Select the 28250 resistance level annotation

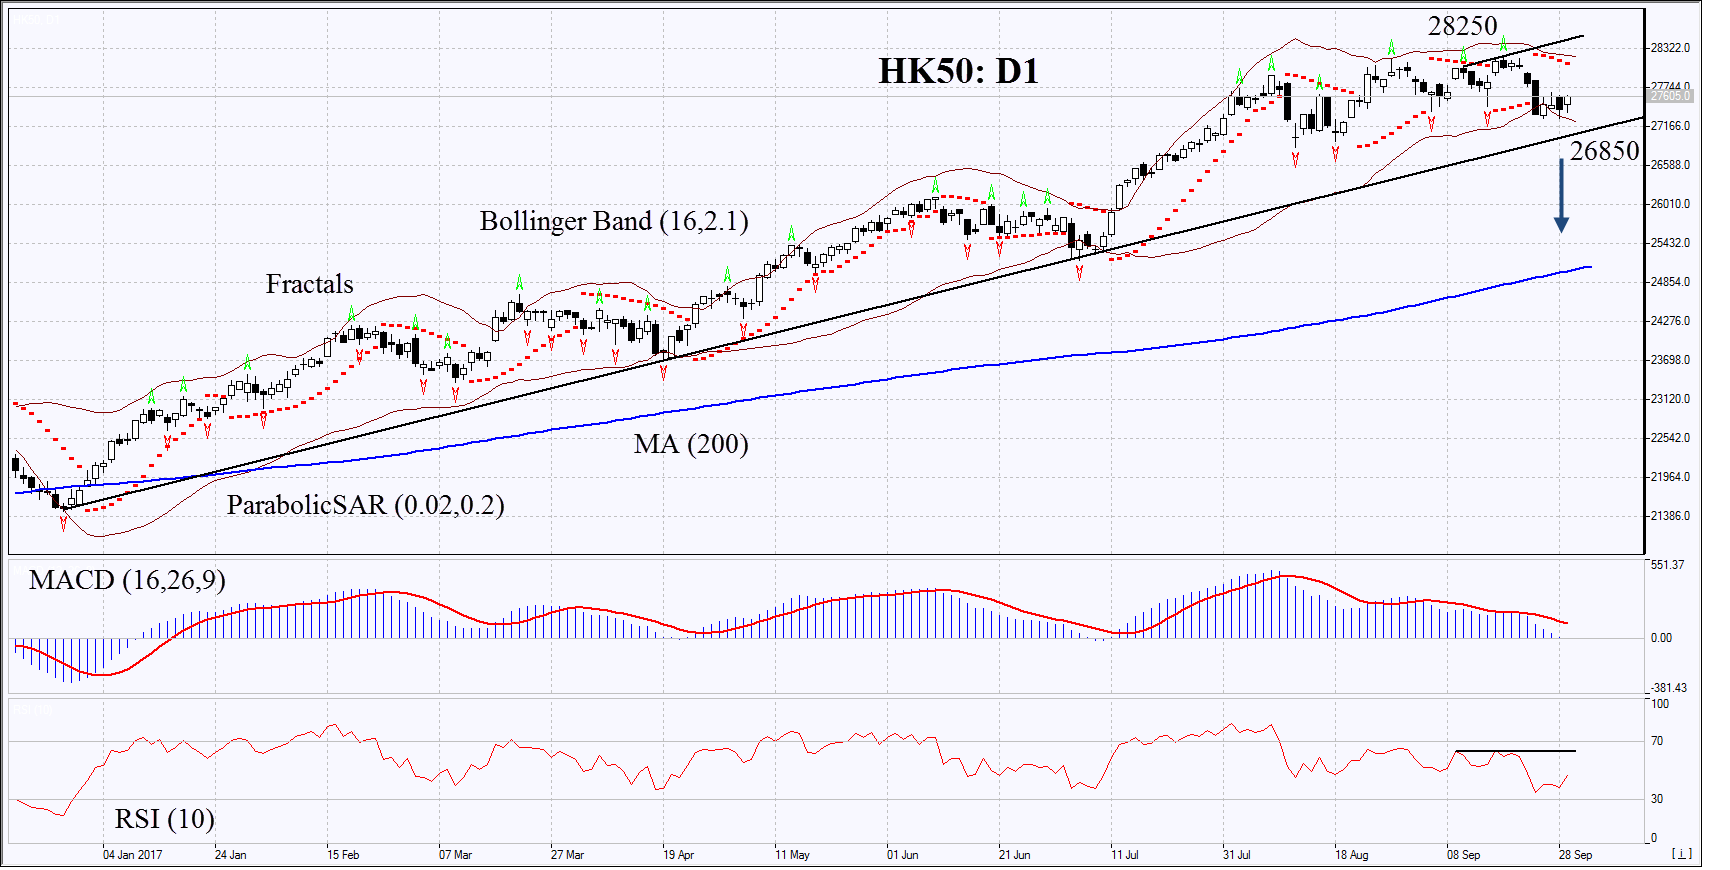point(1462,26)
